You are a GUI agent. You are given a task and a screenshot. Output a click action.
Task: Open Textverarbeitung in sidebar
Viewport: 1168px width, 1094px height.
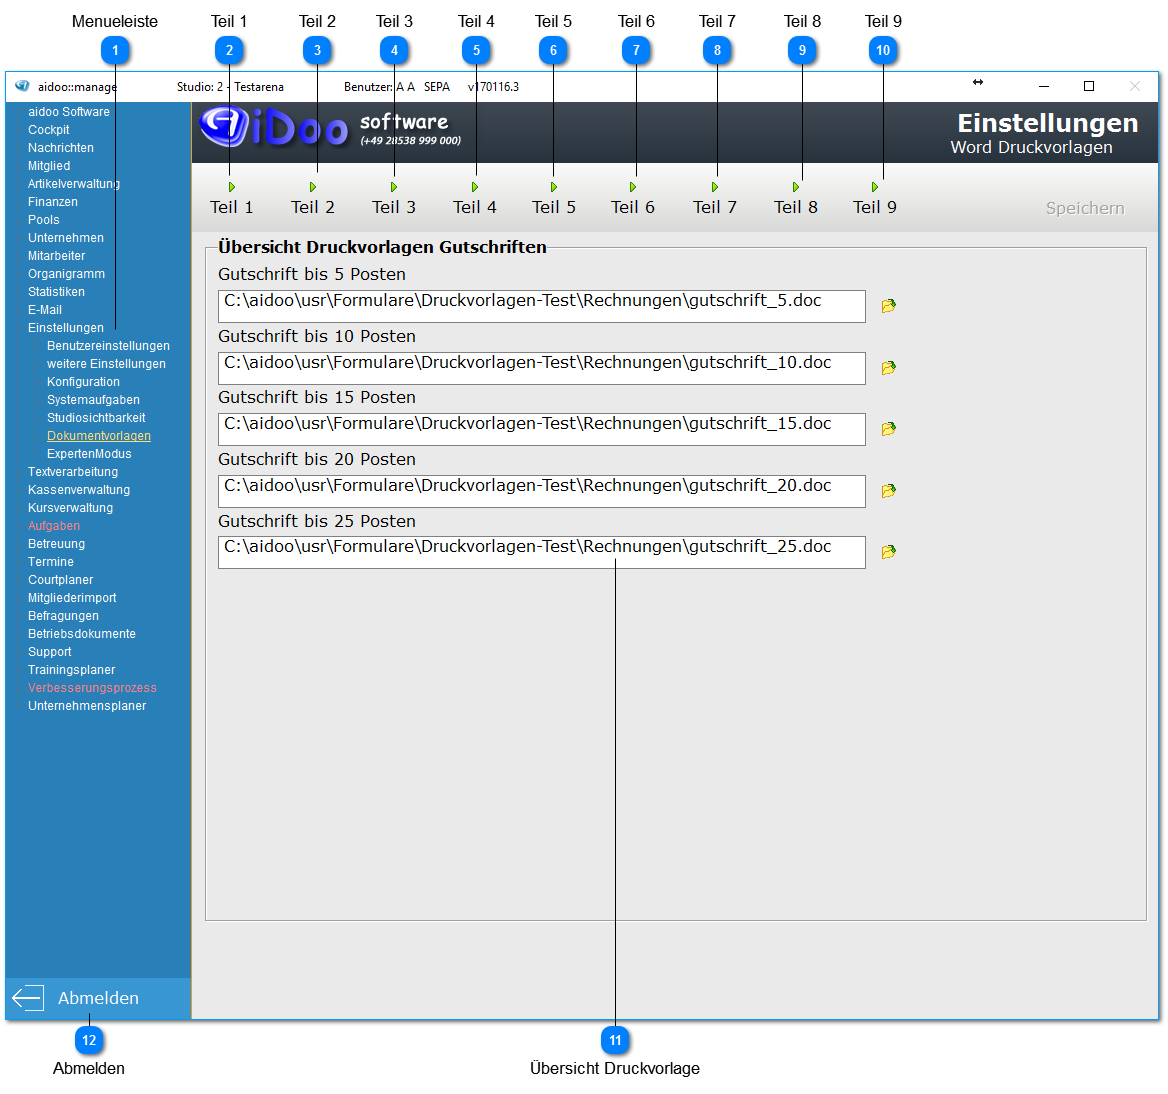pyautogui.click(x=73, y=471)
